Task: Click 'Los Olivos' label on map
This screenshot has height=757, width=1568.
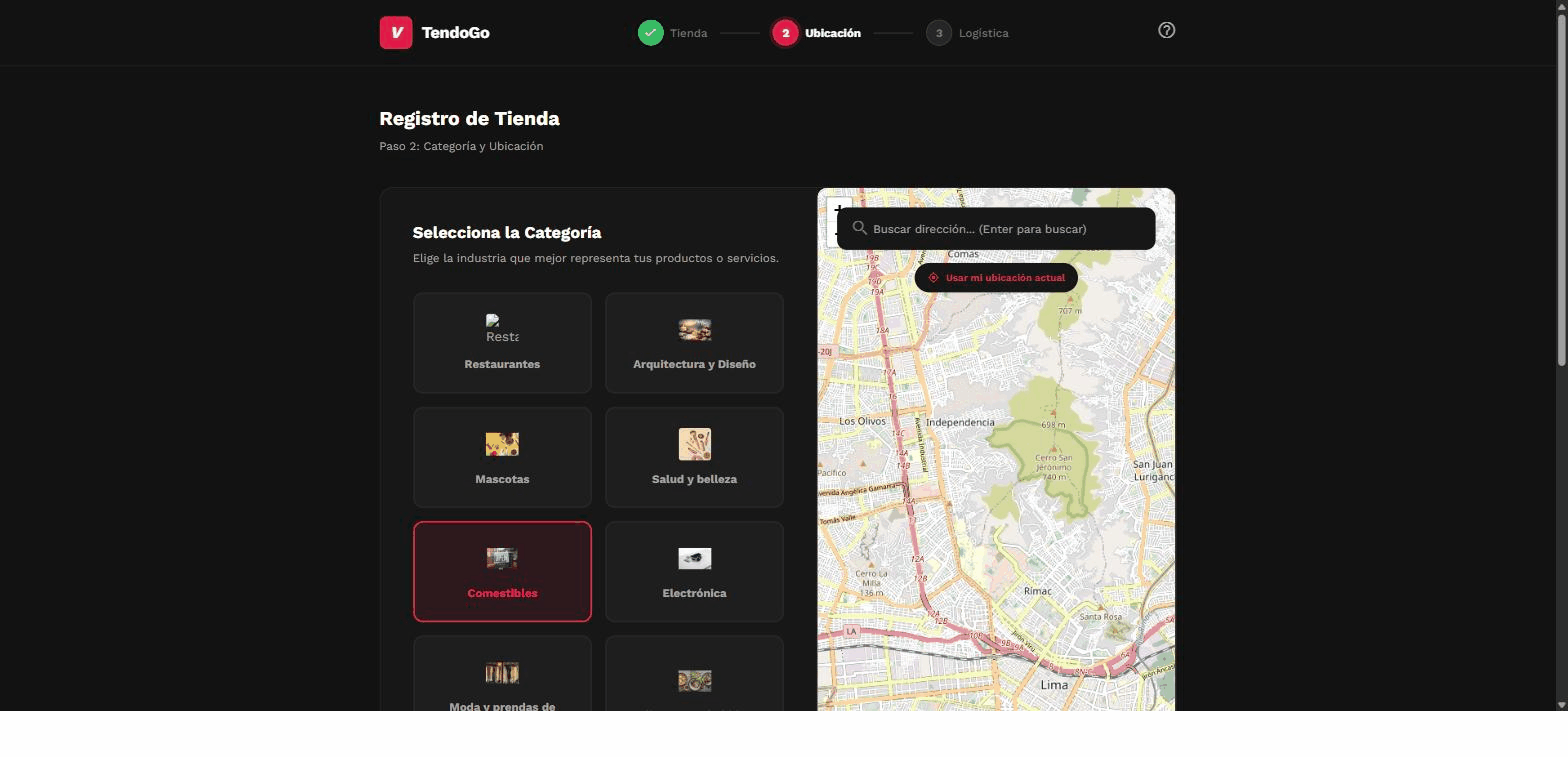Action: [862, 421]
